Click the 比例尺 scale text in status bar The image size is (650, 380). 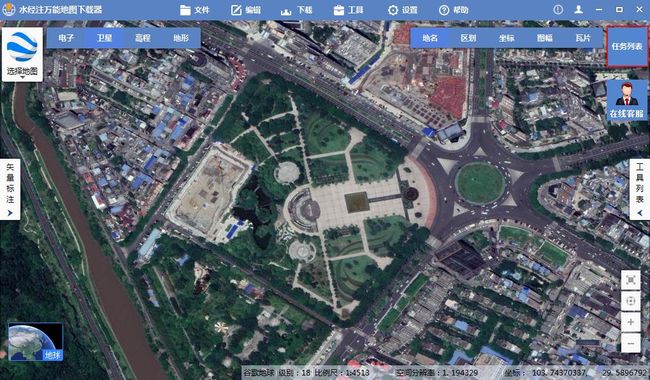tap(342, 373)
